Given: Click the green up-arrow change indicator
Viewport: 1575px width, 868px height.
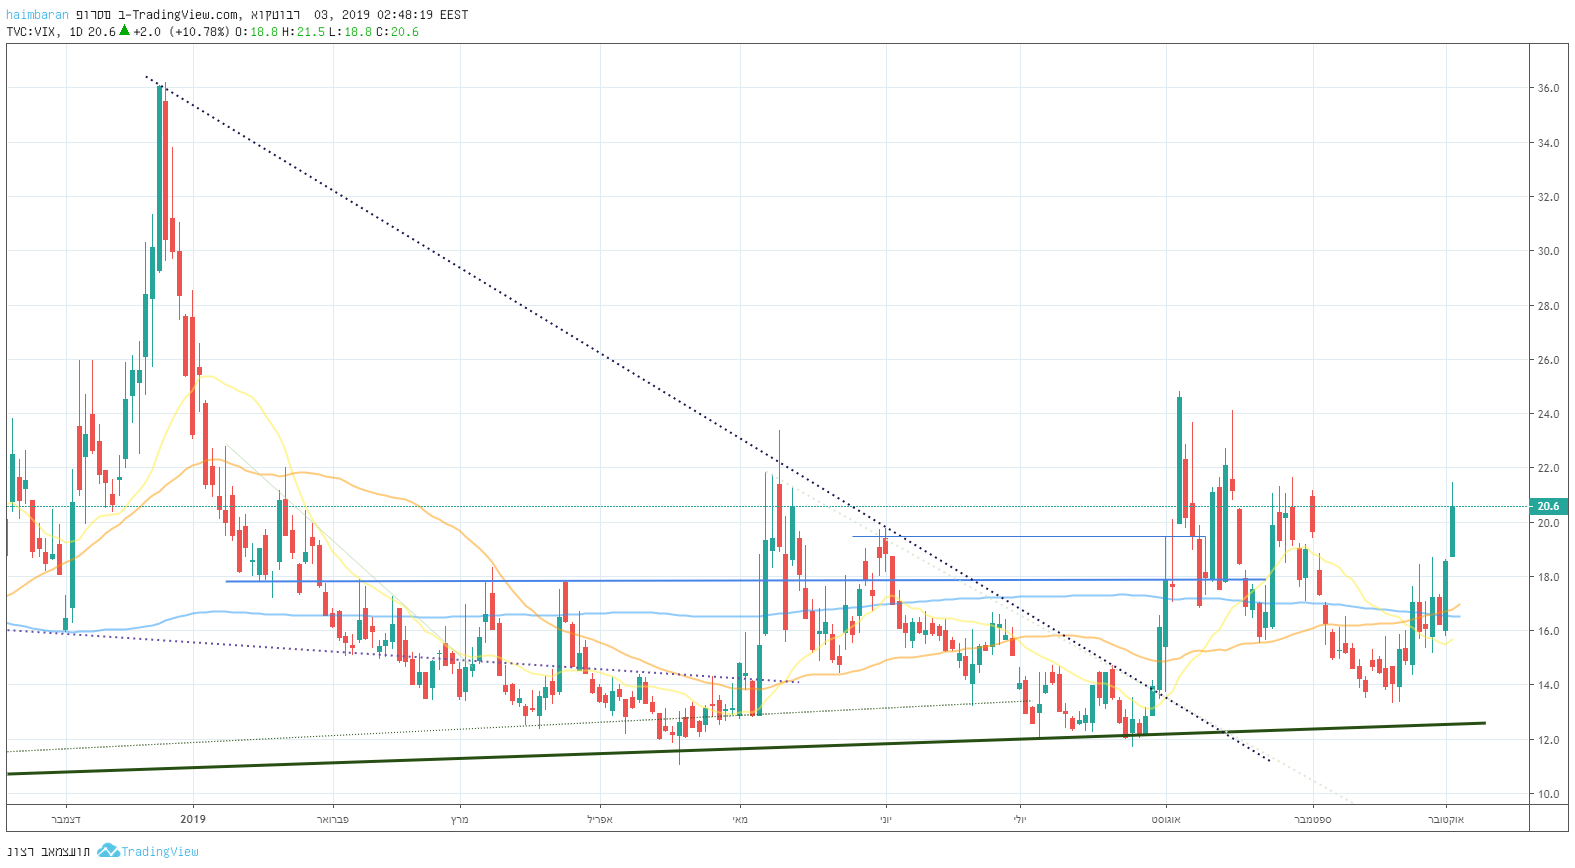Looking at the screenshot, I should point(125,31).
